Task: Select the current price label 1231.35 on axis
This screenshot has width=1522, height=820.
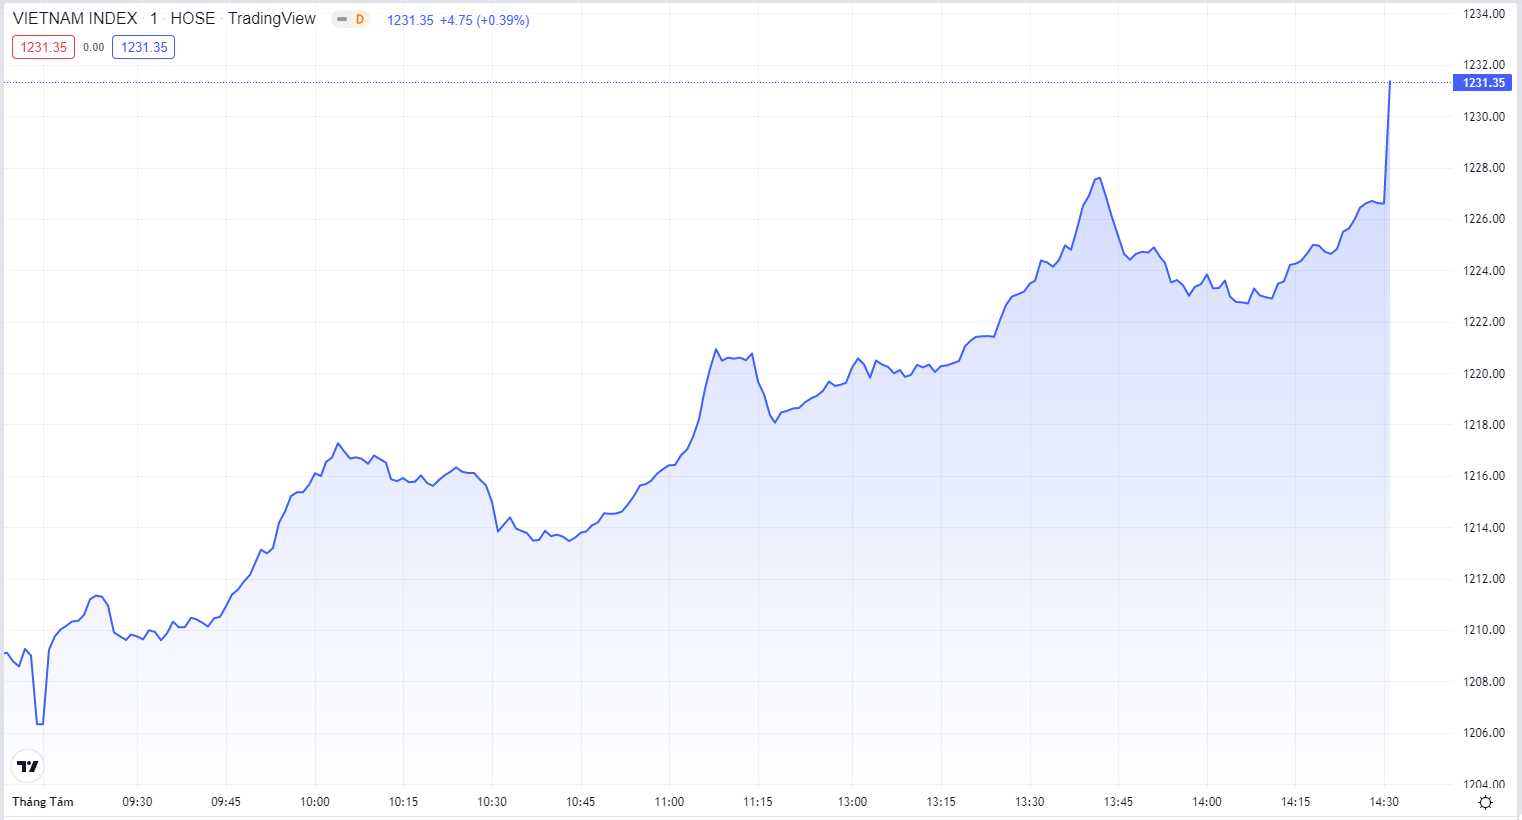Action: (x=1483, y=83)
